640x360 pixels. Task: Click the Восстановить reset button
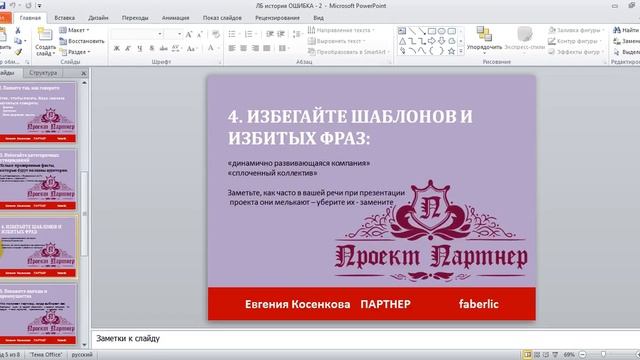[x=82, y=41]
